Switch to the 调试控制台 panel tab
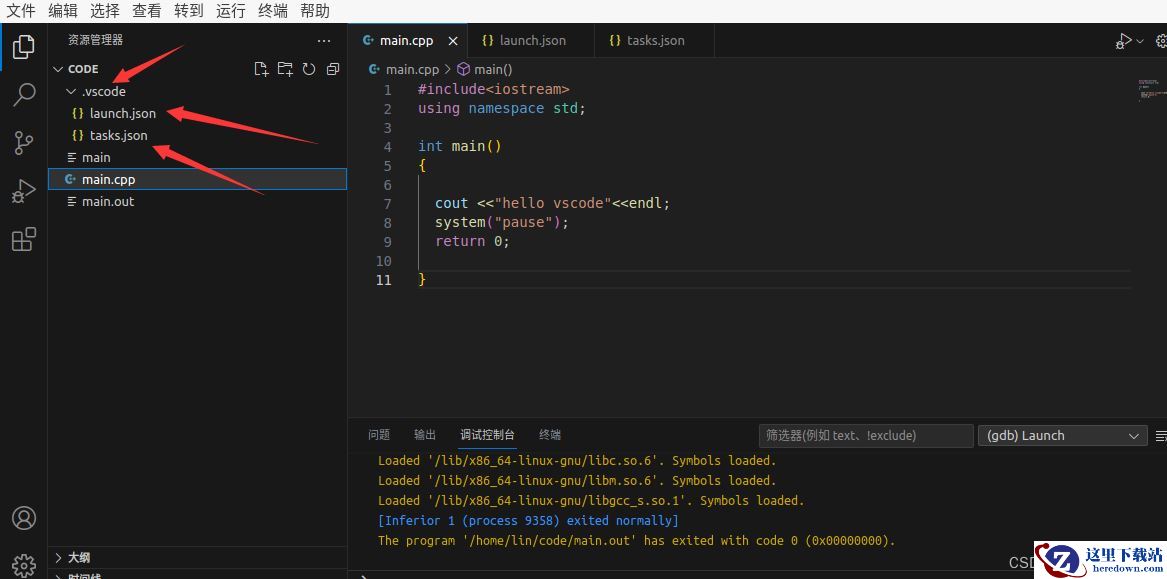This screenshot has height=579, width=1167. pos(487,435)
